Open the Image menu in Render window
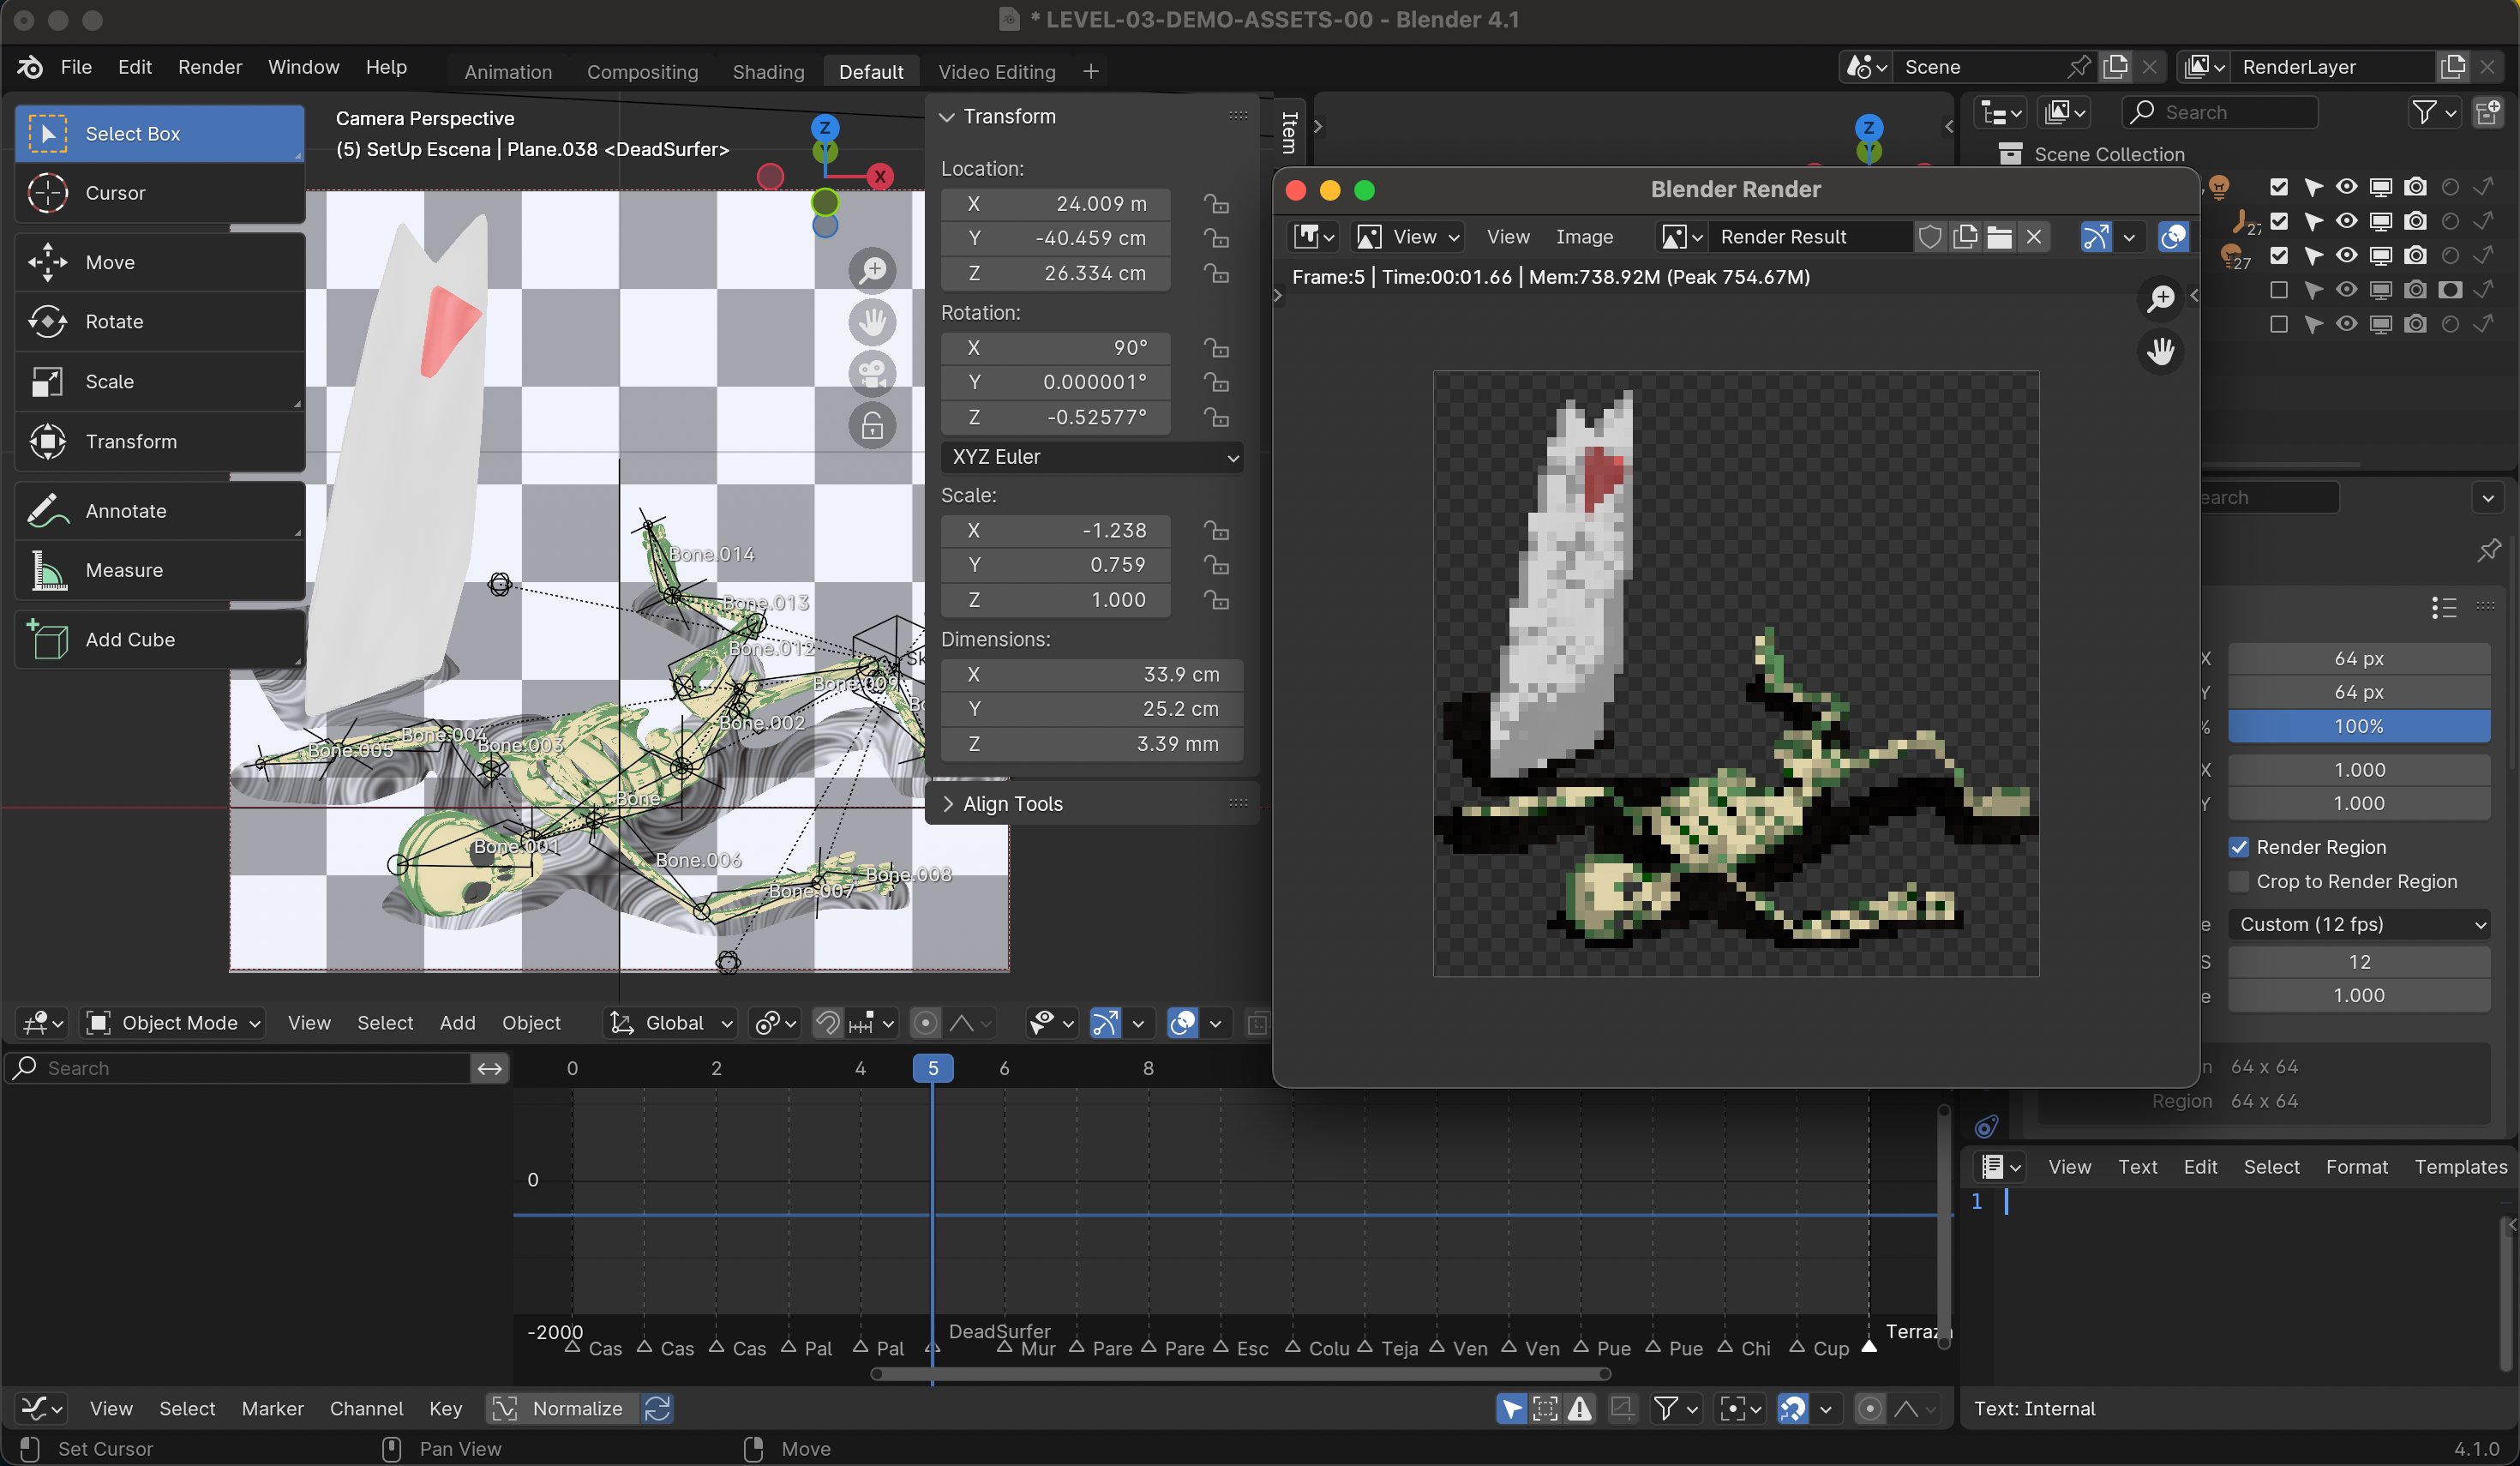This screenshot has height=1466, width=2520. [x=1584, y=237]
